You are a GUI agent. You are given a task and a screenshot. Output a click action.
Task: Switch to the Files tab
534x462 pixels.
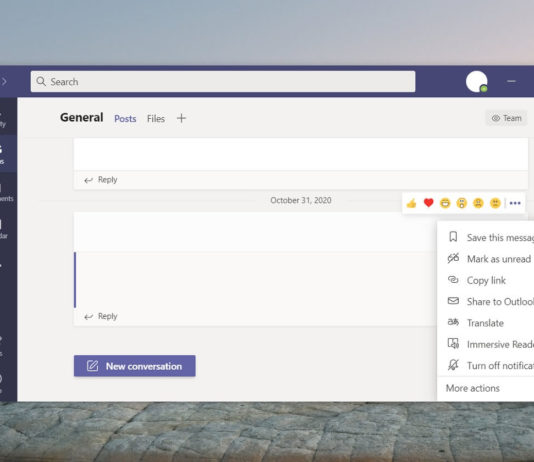click(156, 118)
